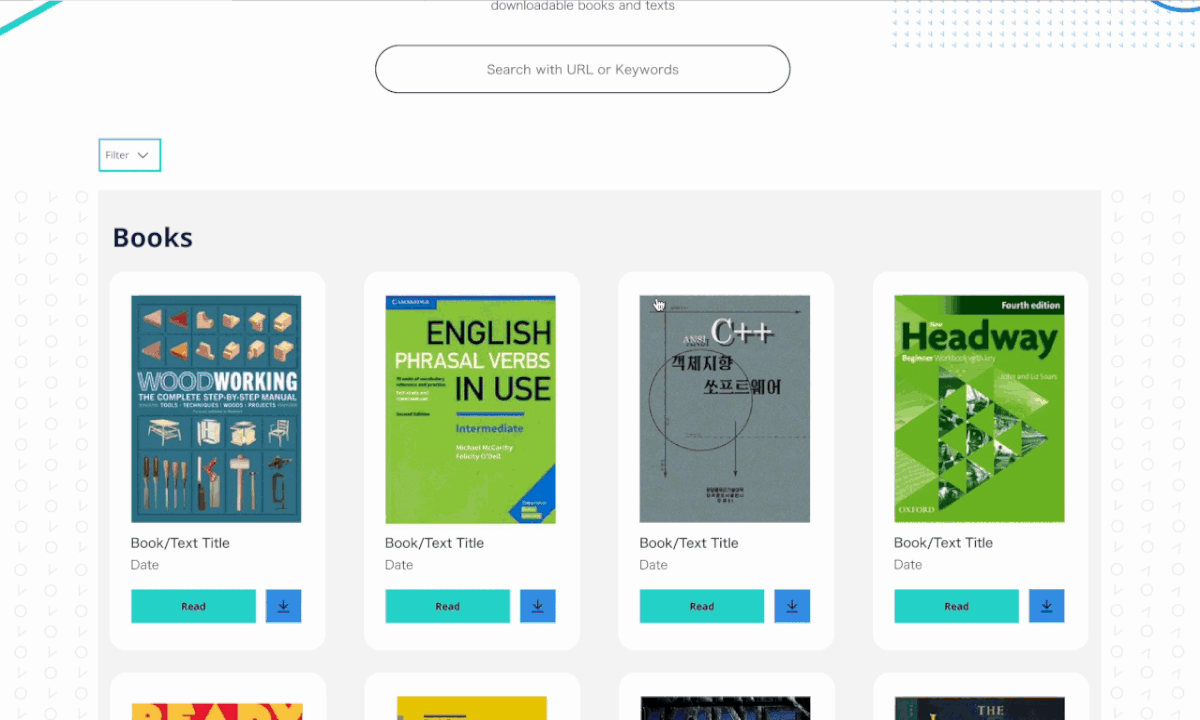This screenshot has width=1200, height=720.
Task: Read the C++ book
Action: (x=702, y=606)
